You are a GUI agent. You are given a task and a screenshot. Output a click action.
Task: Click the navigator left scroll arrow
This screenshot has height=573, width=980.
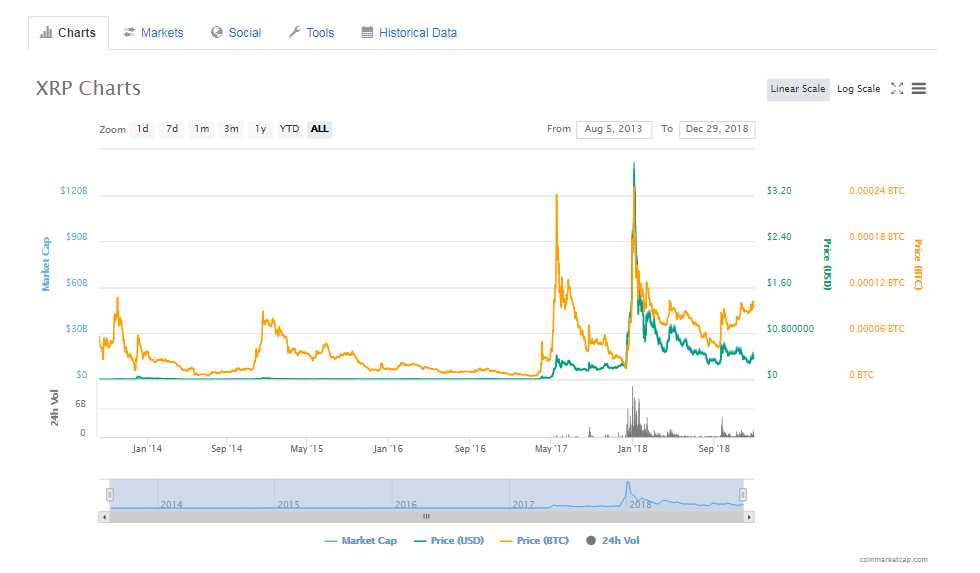[104, 517]
